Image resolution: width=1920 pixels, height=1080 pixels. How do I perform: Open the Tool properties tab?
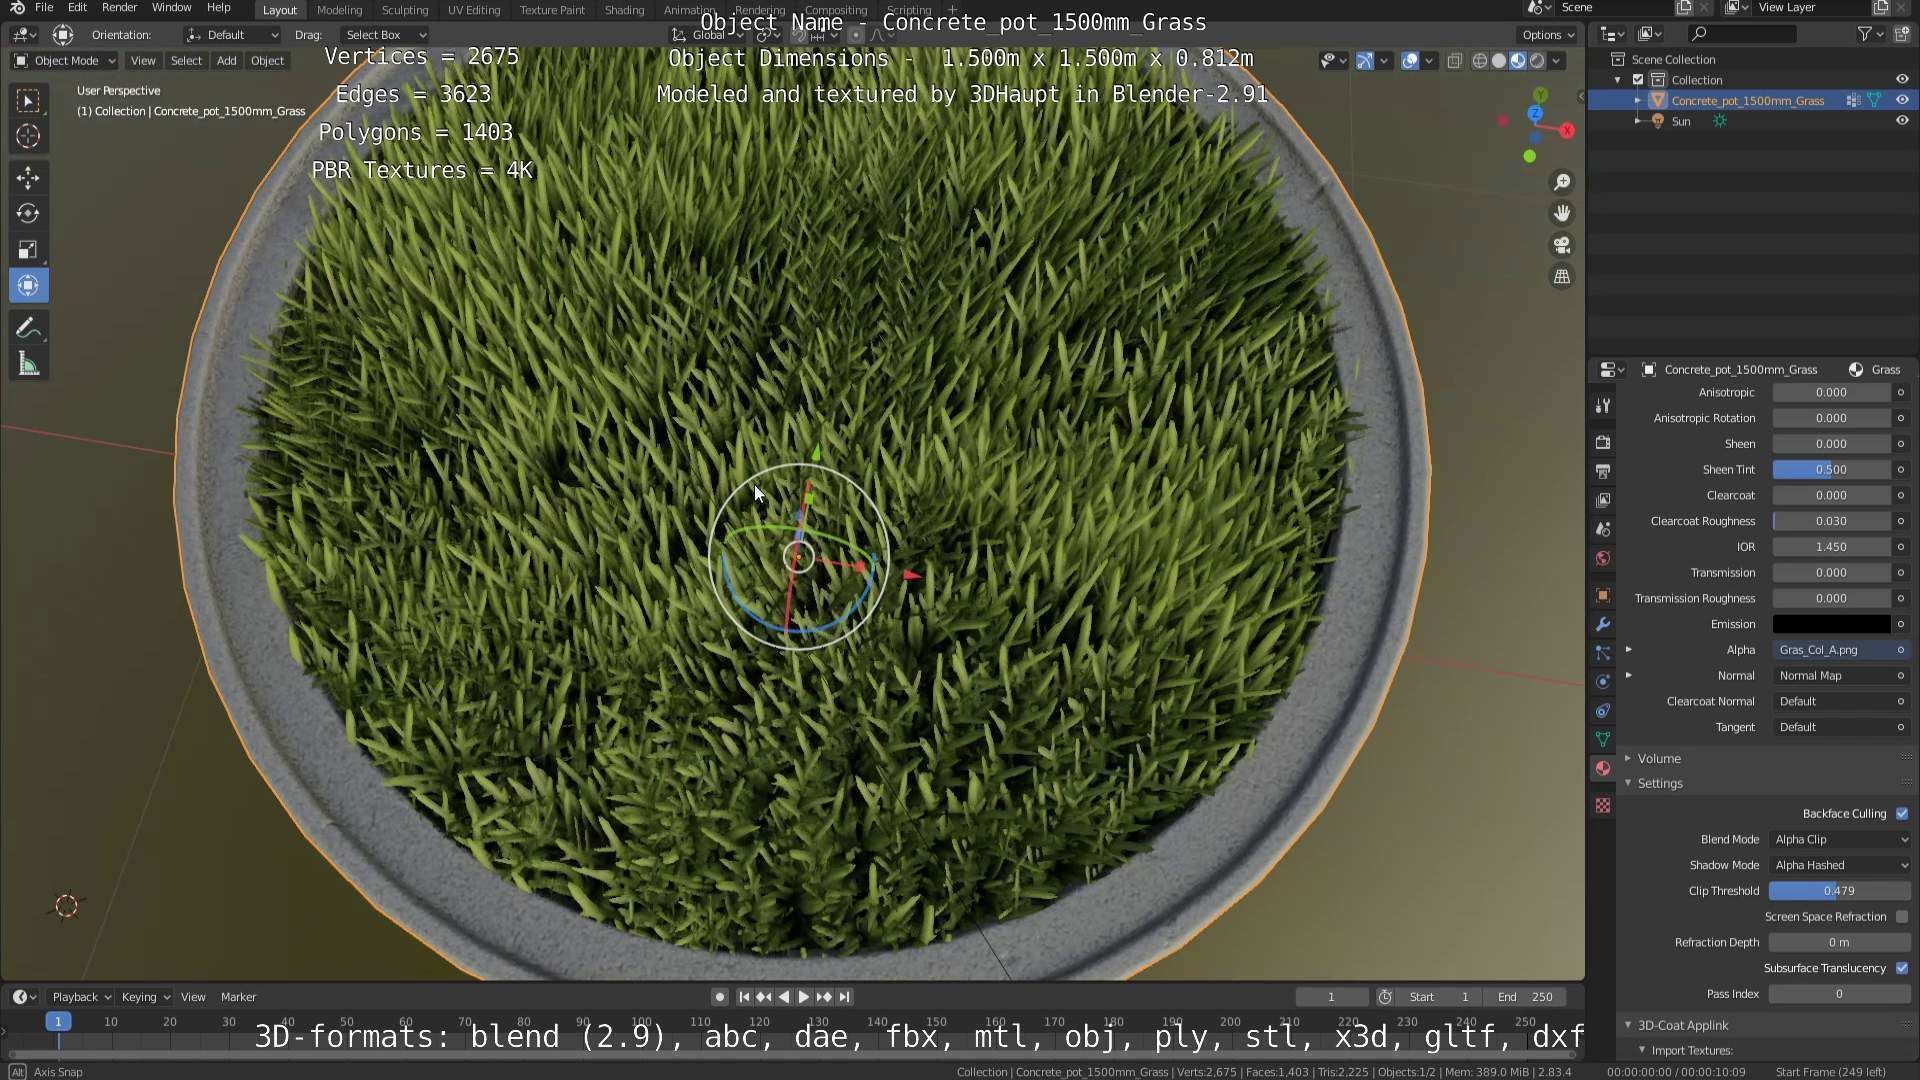pyautogui.click(x=1603, y=406)
